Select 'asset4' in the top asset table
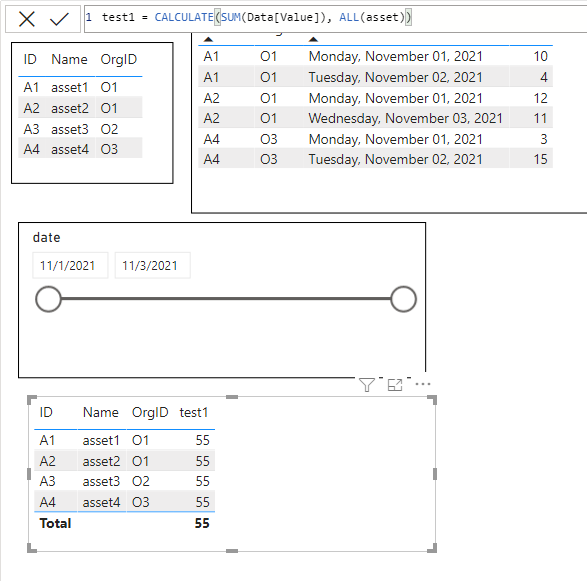 tap(70, 149)
